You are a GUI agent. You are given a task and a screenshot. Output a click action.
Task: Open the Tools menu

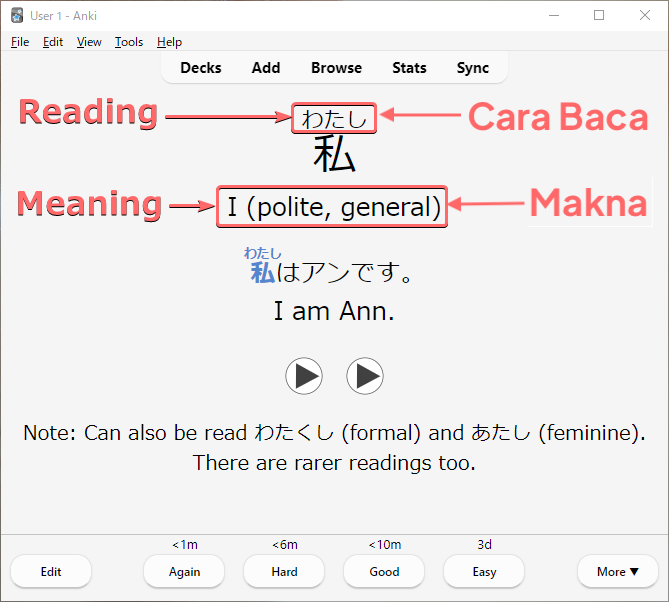[129, 42]
